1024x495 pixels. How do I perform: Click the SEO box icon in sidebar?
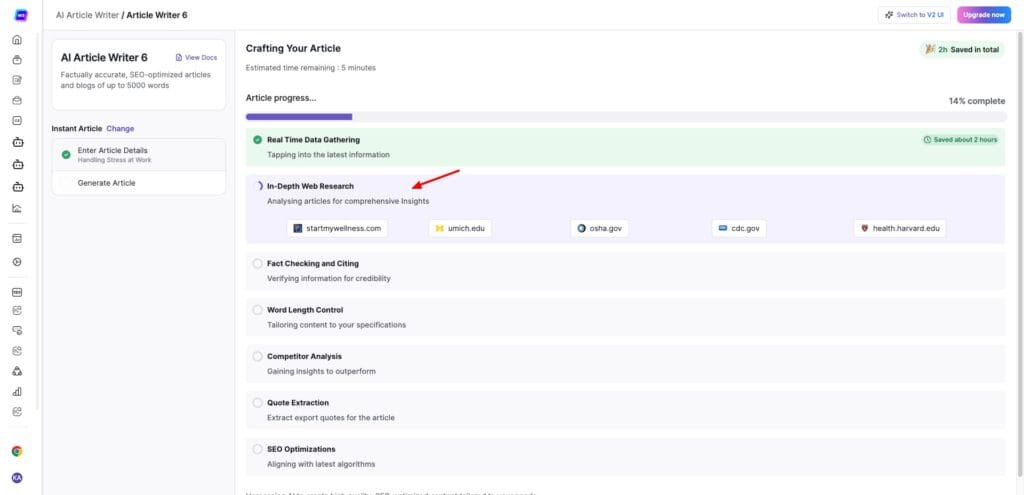click(18, 292)
